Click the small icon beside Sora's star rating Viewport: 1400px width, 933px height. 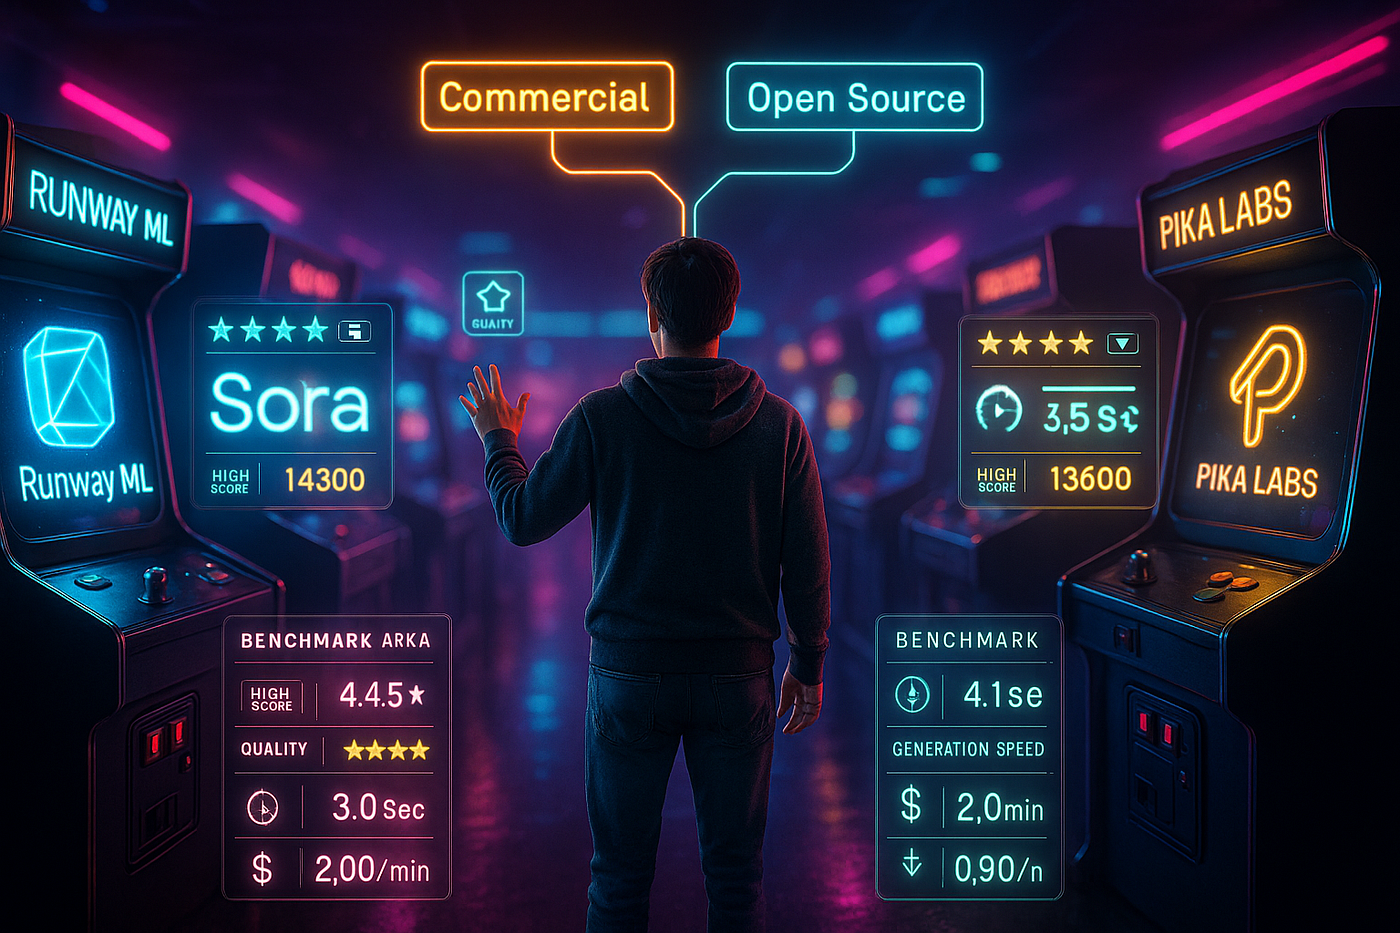355,331
